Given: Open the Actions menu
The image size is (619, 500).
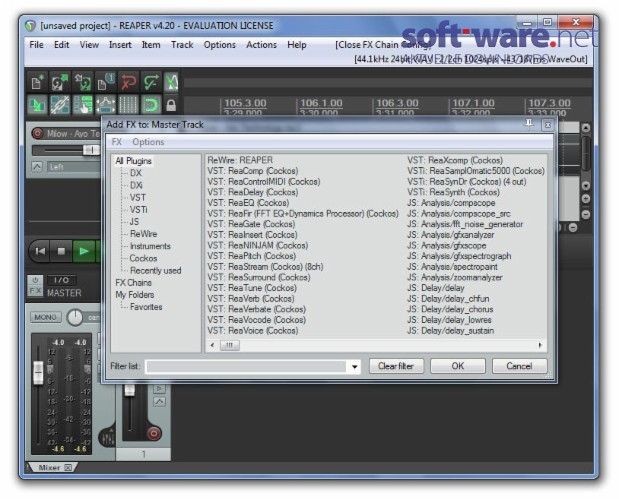Looking at the screenshot, I should (261, 45).
